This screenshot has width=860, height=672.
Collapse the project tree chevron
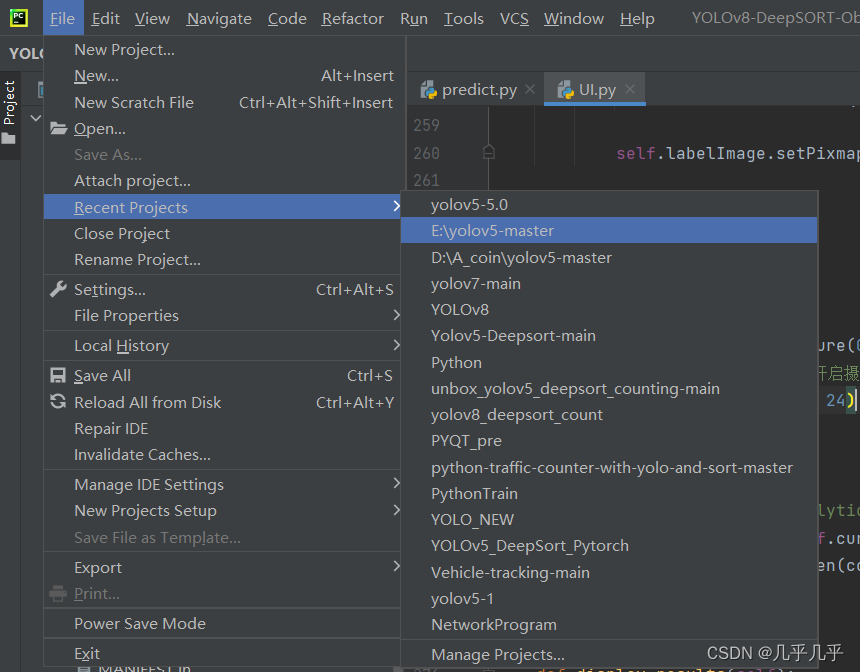[36, 118]
